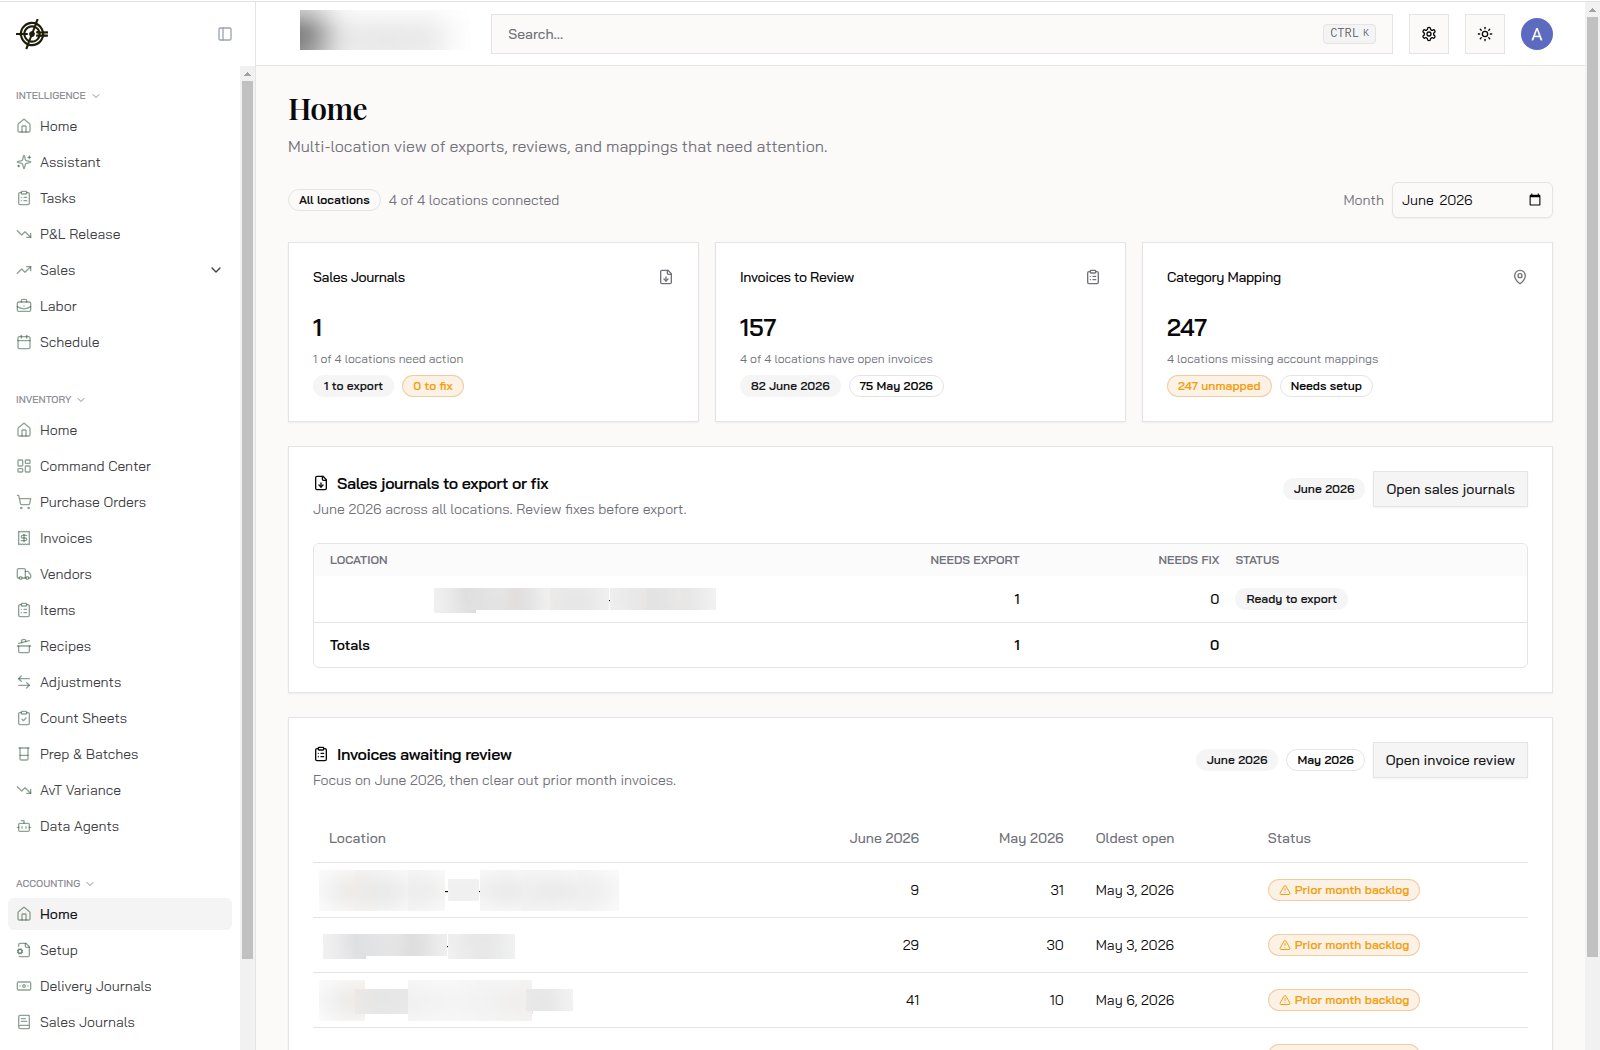Click the All locations filter chip

tap(334, 200)
